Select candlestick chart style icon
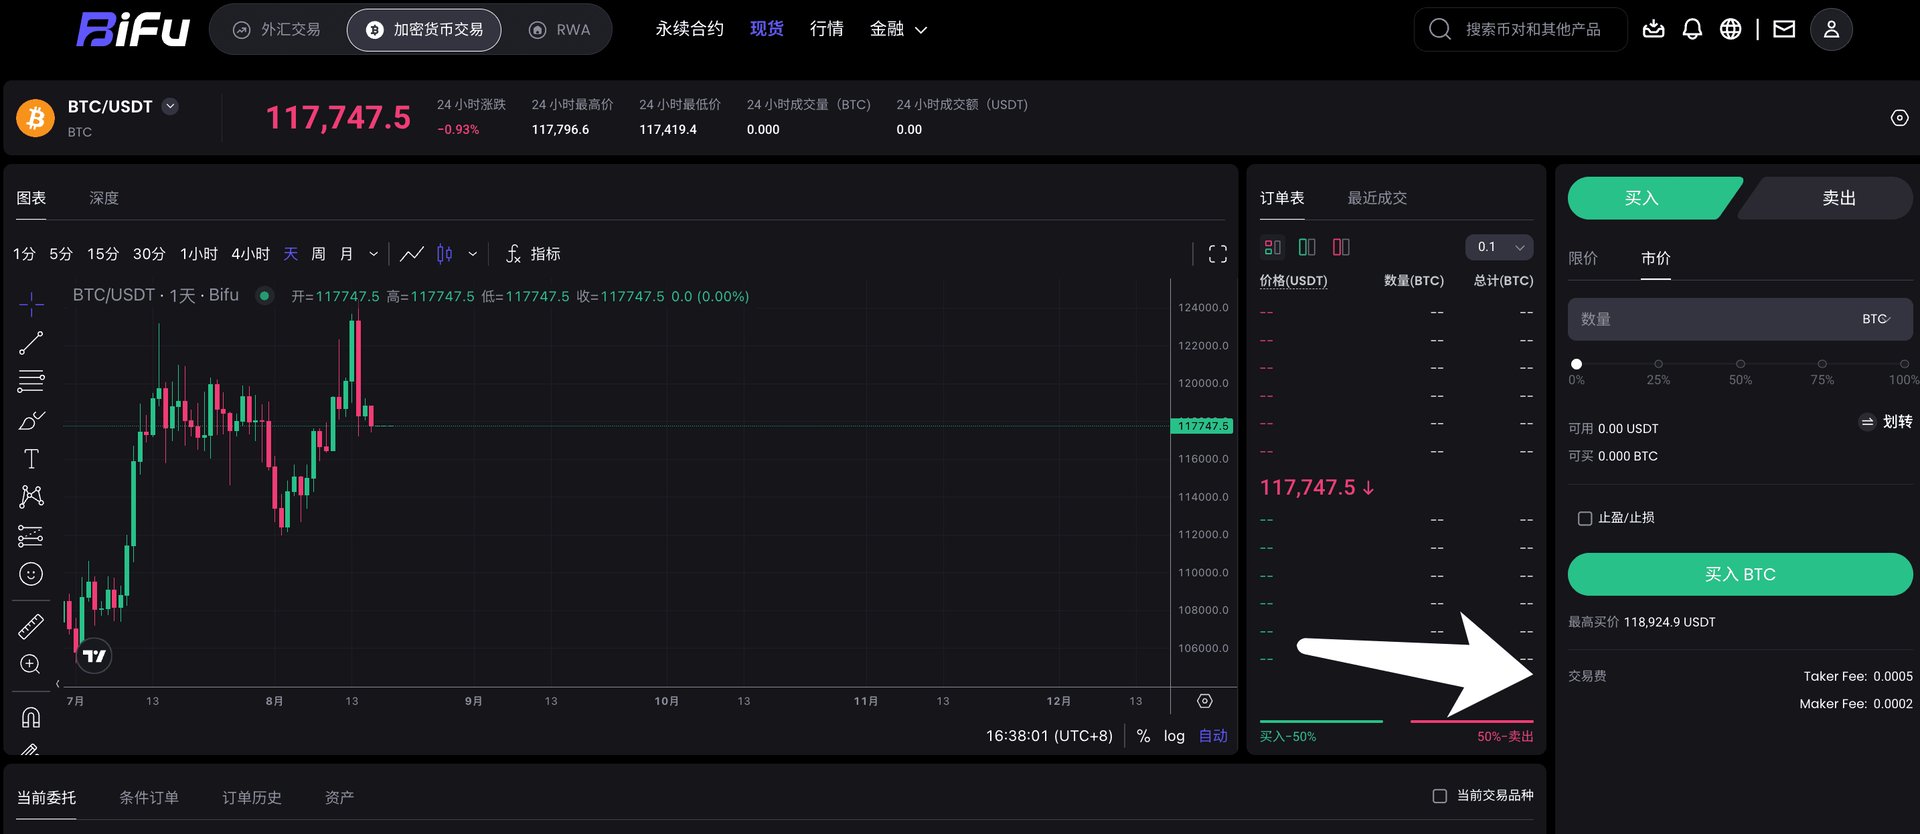 click(445, 254)
